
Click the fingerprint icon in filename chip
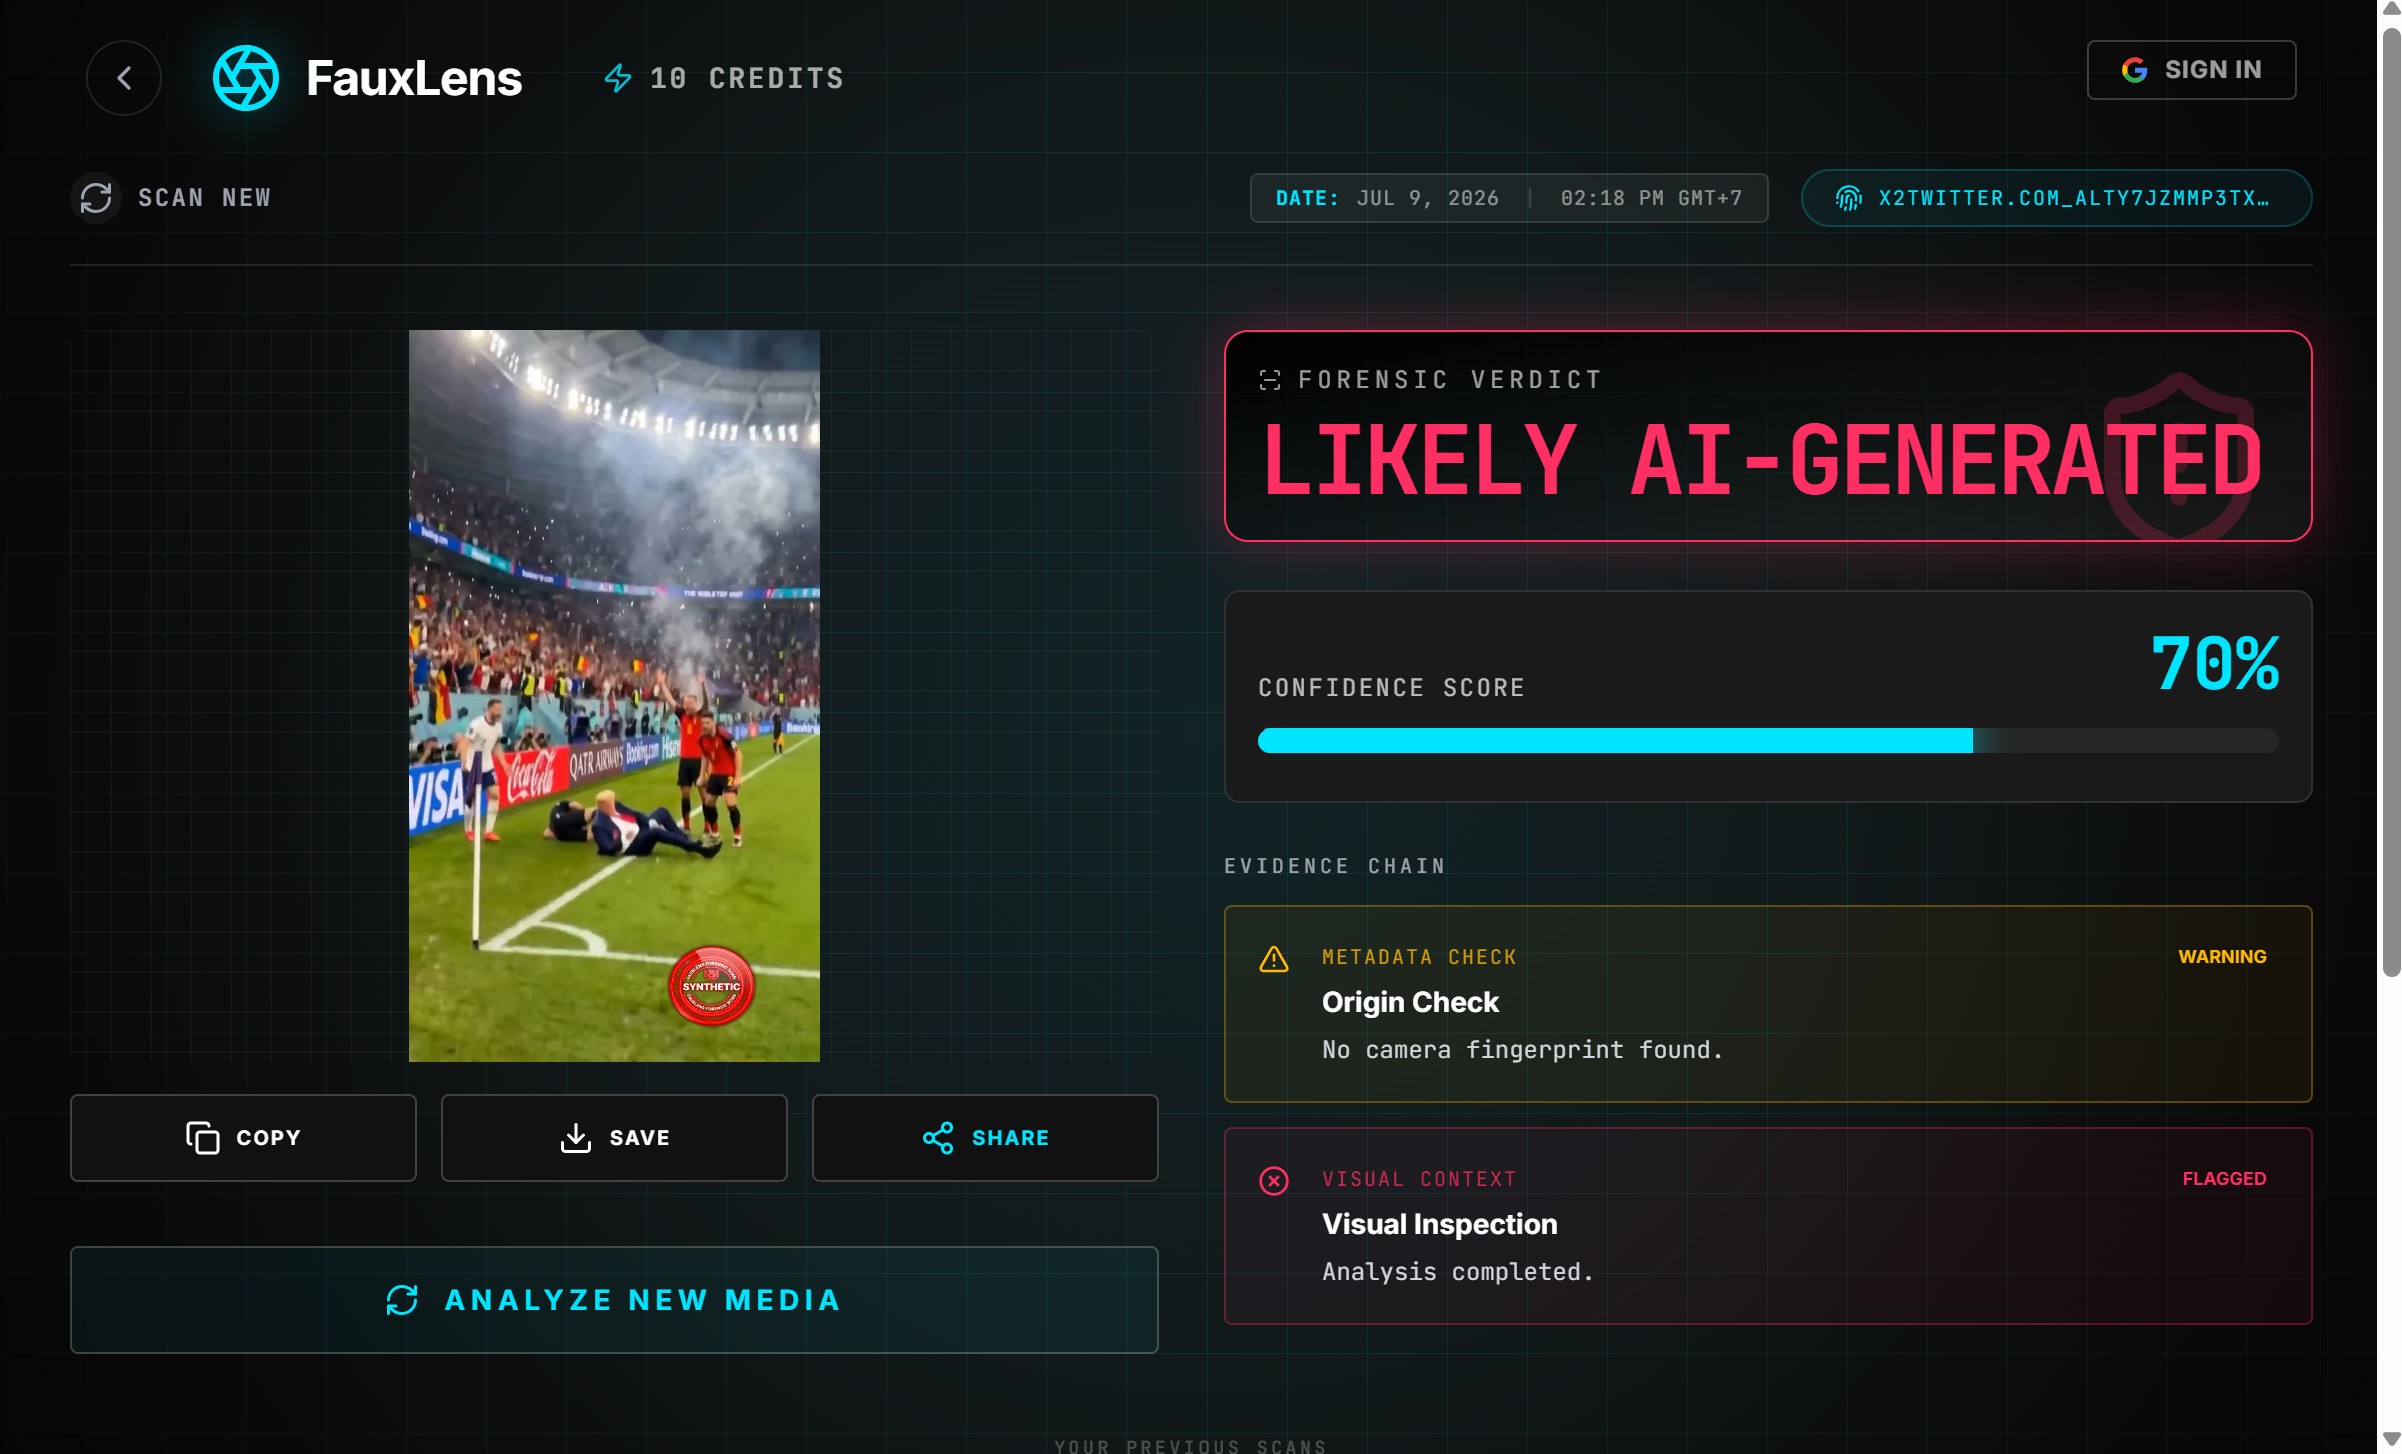1848,198
